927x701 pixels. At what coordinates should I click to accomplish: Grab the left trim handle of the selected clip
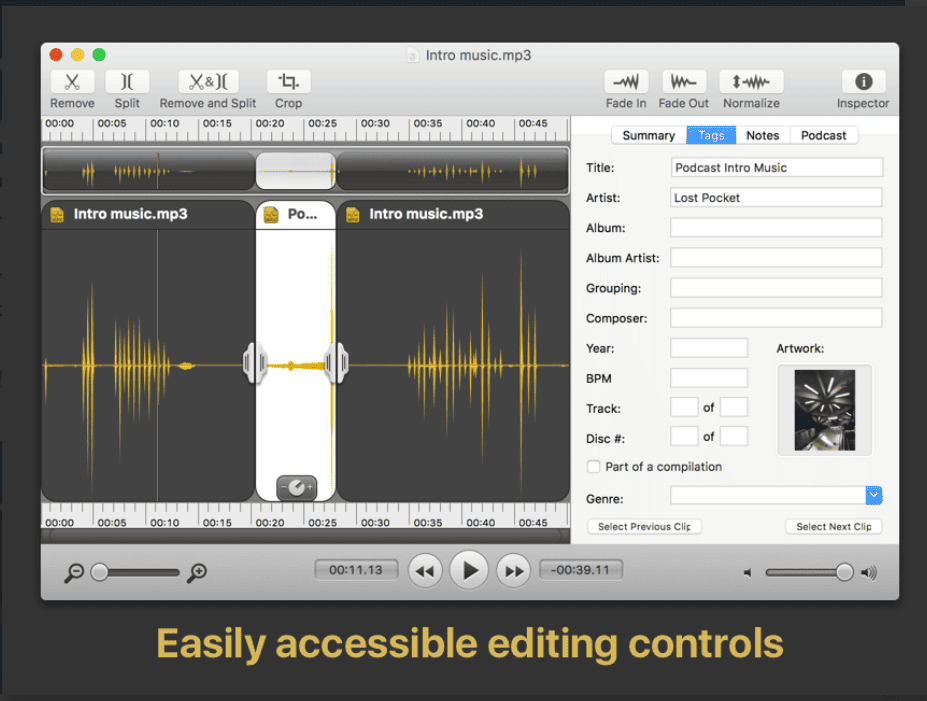[x=255, y=362]
